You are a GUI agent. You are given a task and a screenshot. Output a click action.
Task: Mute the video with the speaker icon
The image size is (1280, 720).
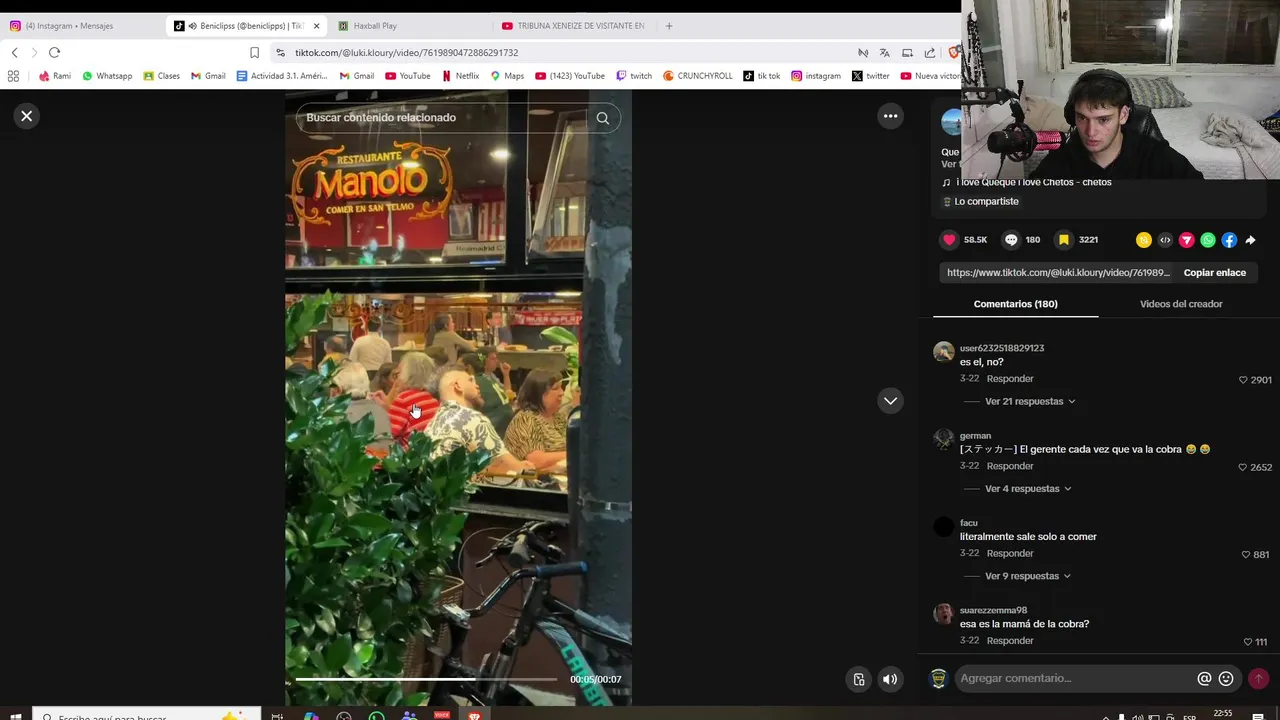(x=889, y=680)
